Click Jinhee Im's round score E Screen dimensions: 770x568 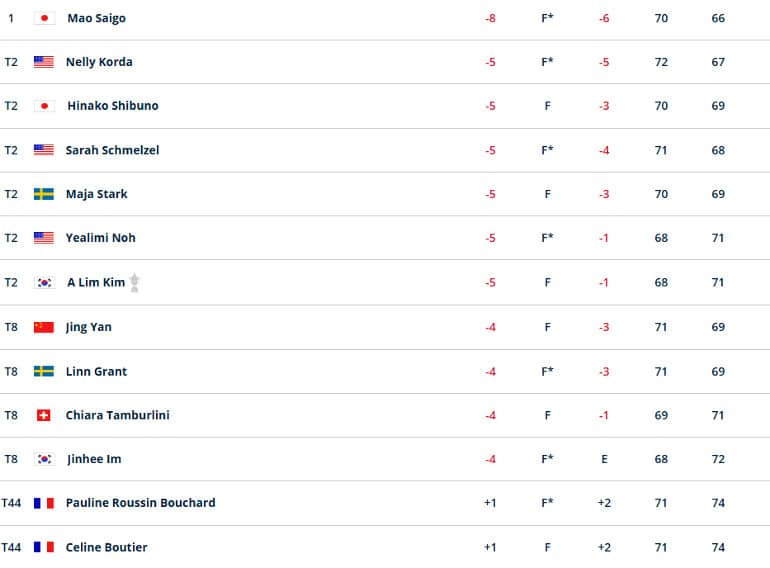[604, 459]
